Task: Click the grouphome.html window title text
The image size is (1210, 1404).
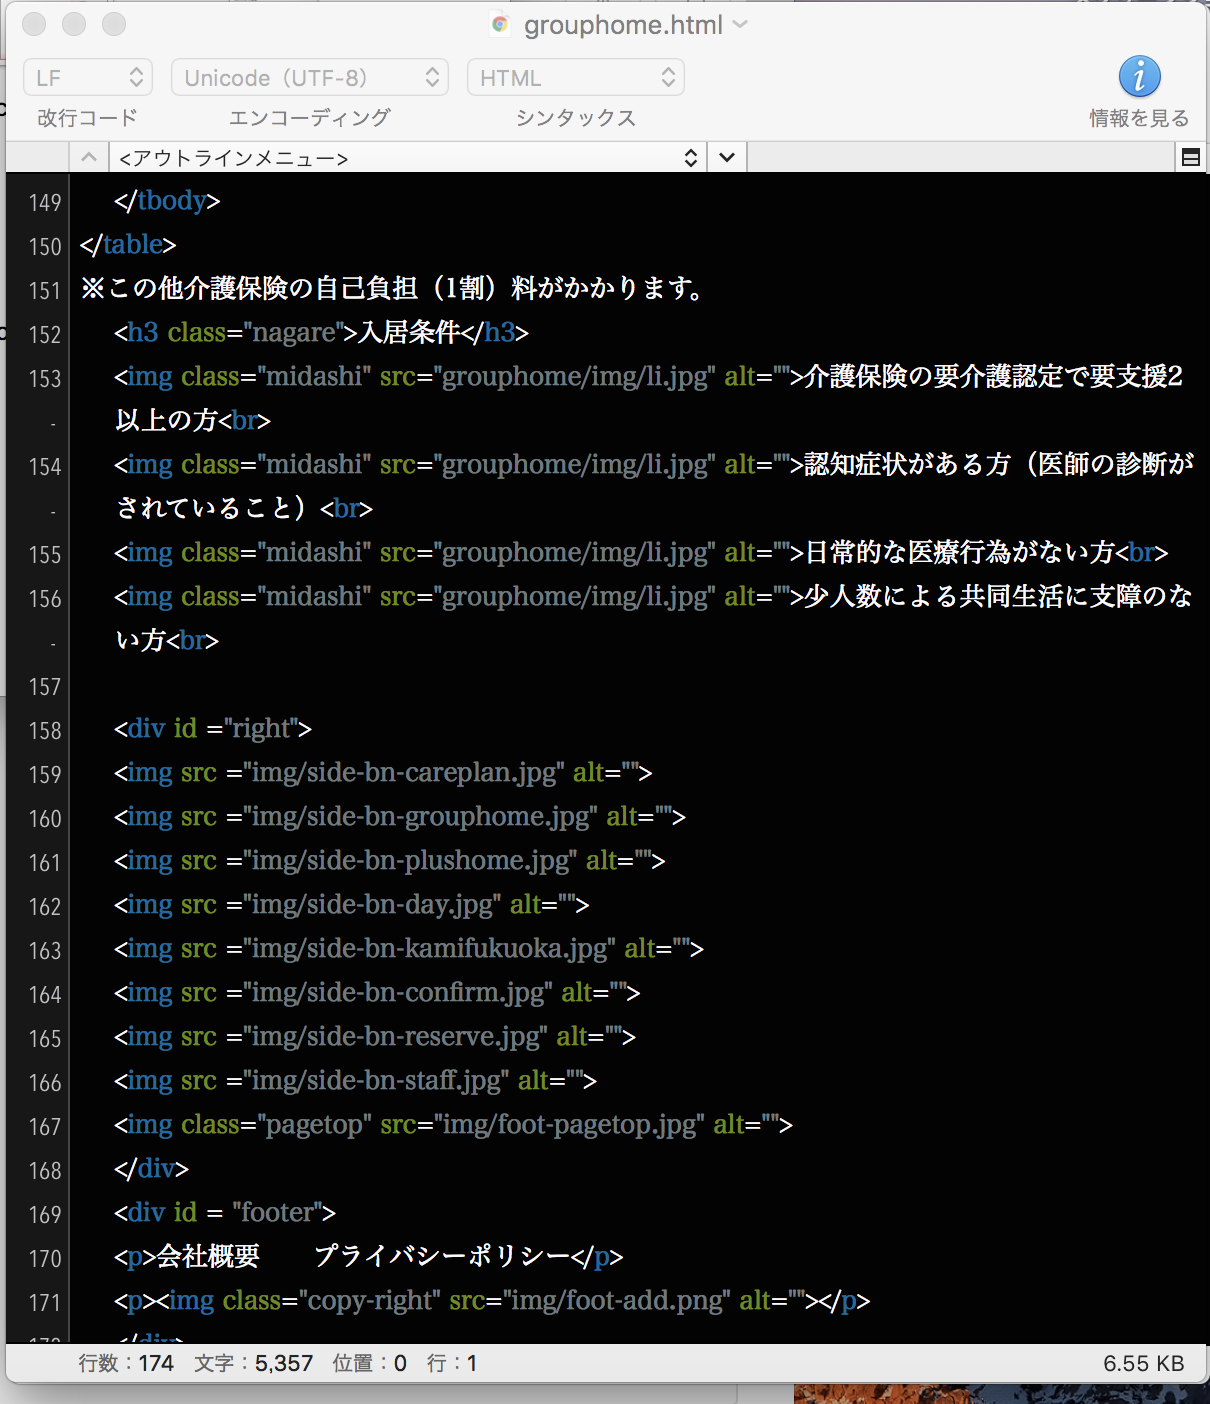Action: click(622, 25)
